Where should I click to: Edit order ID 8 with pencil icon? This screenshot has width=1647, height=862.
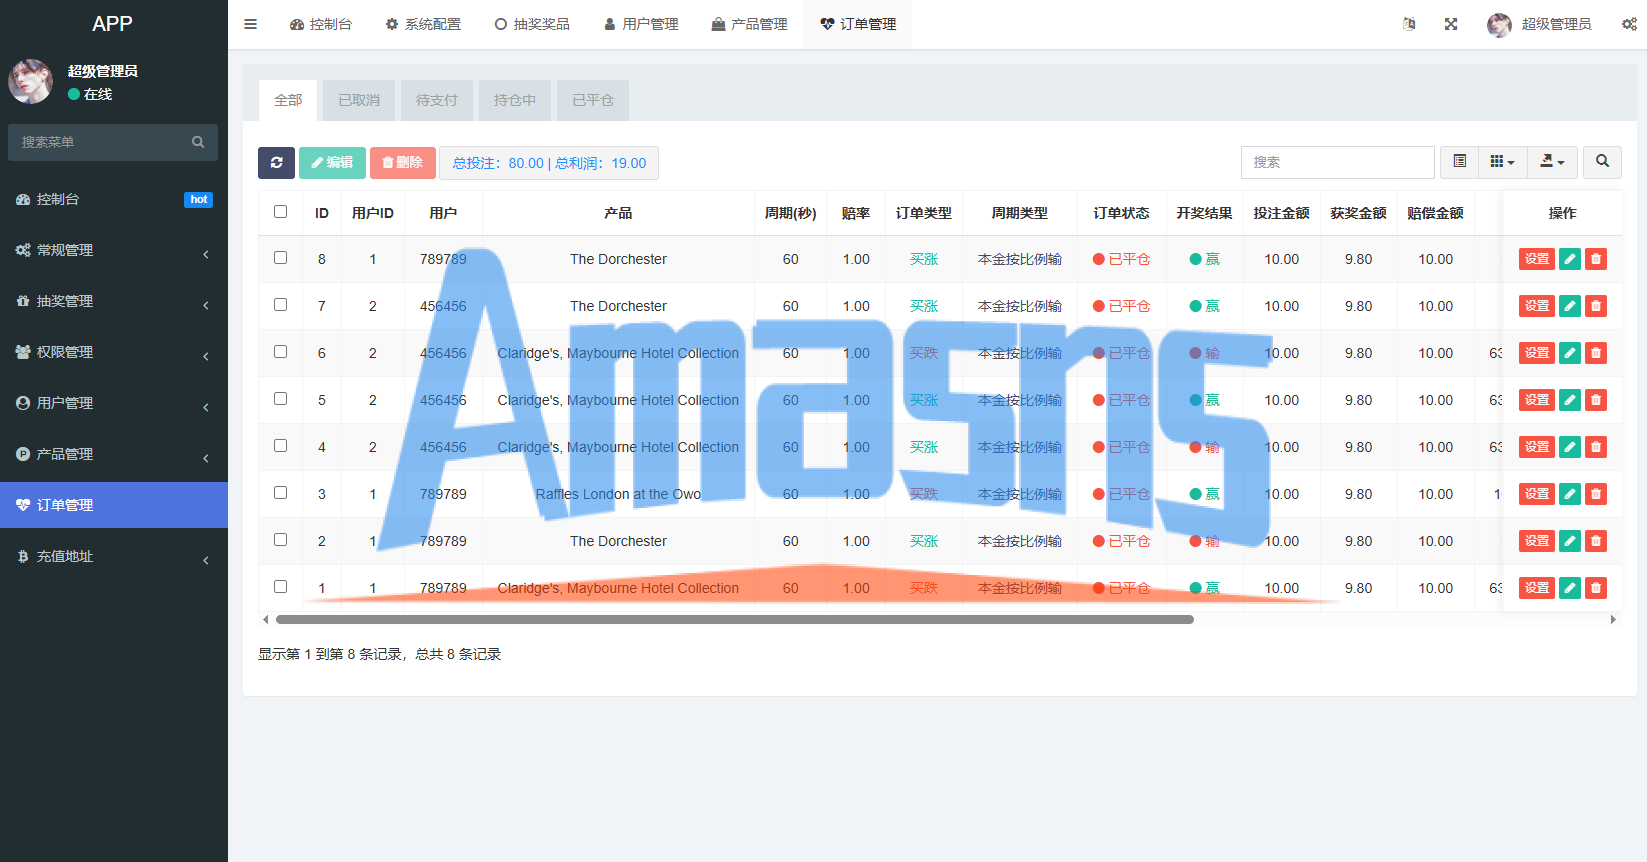coord(1570,259)
